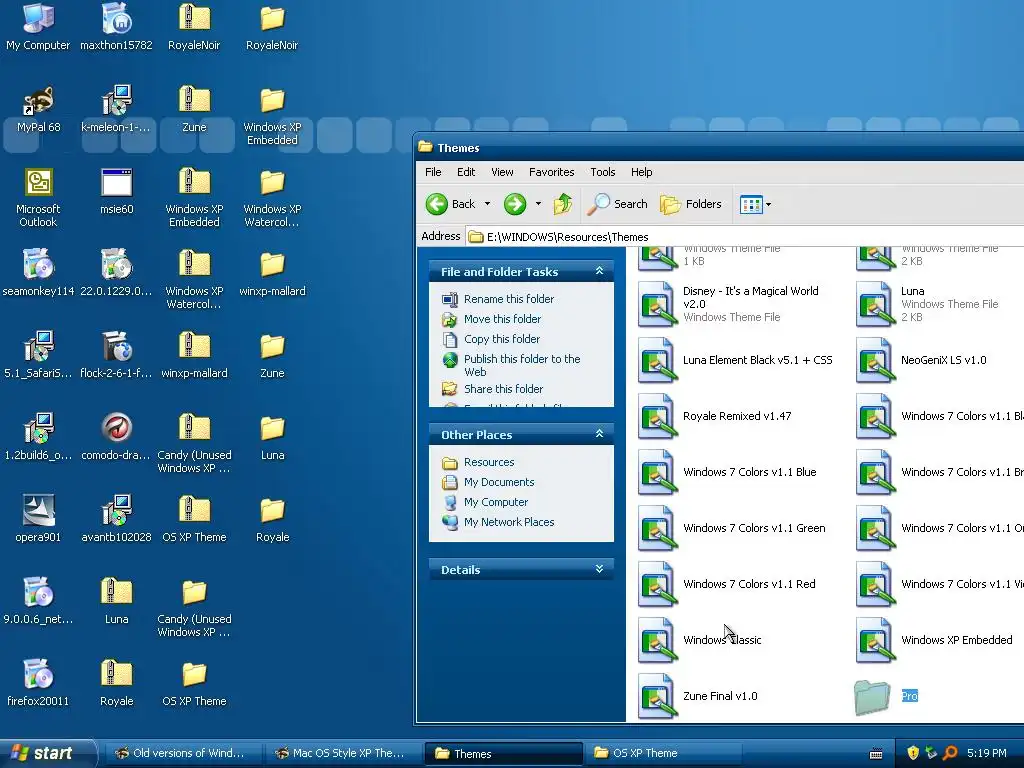
Task: Switch to OS XP Theme taskbar button
Action: (x=662, y=754)
